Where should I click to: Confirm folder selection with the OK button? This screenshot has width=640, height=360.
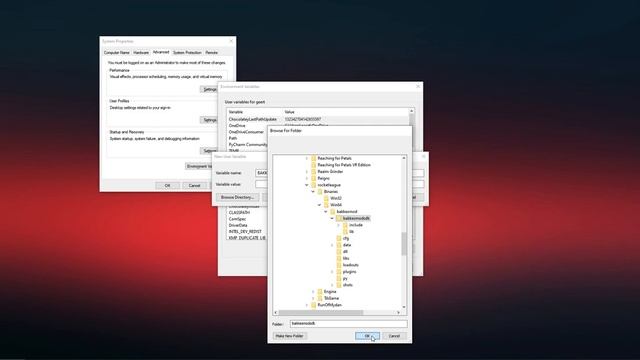coord(367,336)
